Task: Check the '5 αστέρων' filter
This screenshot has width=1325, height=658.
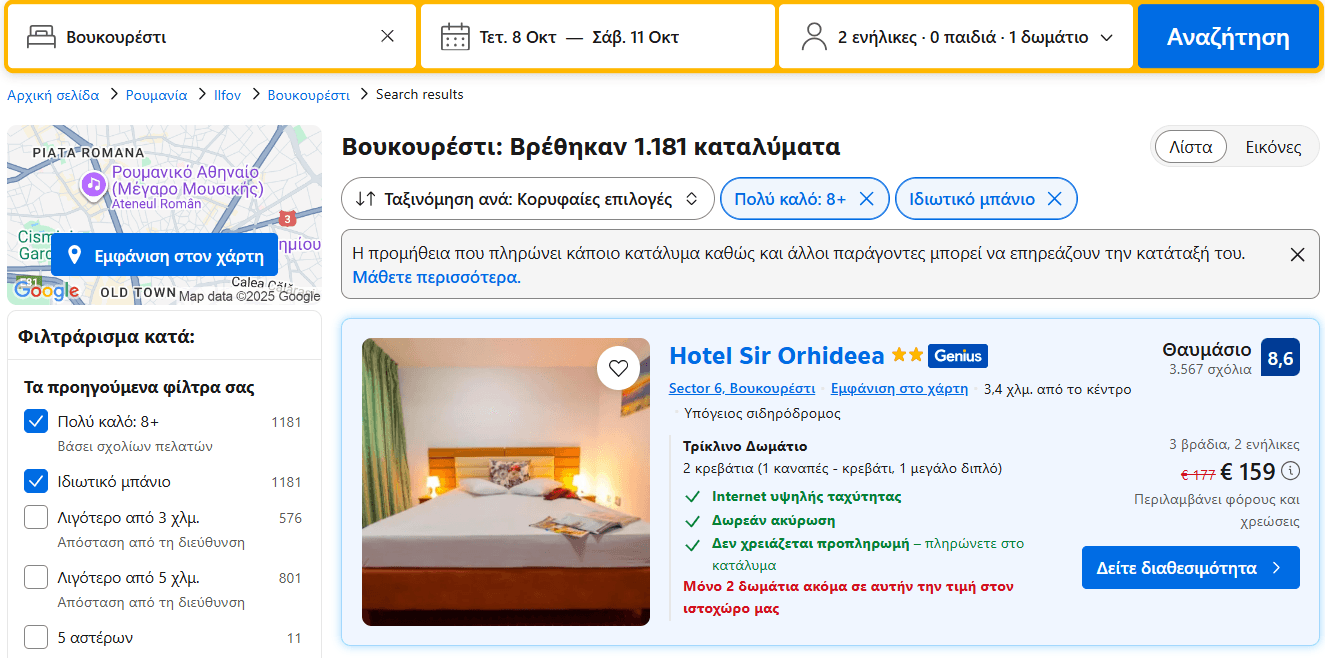Action: tap(36, 637)
